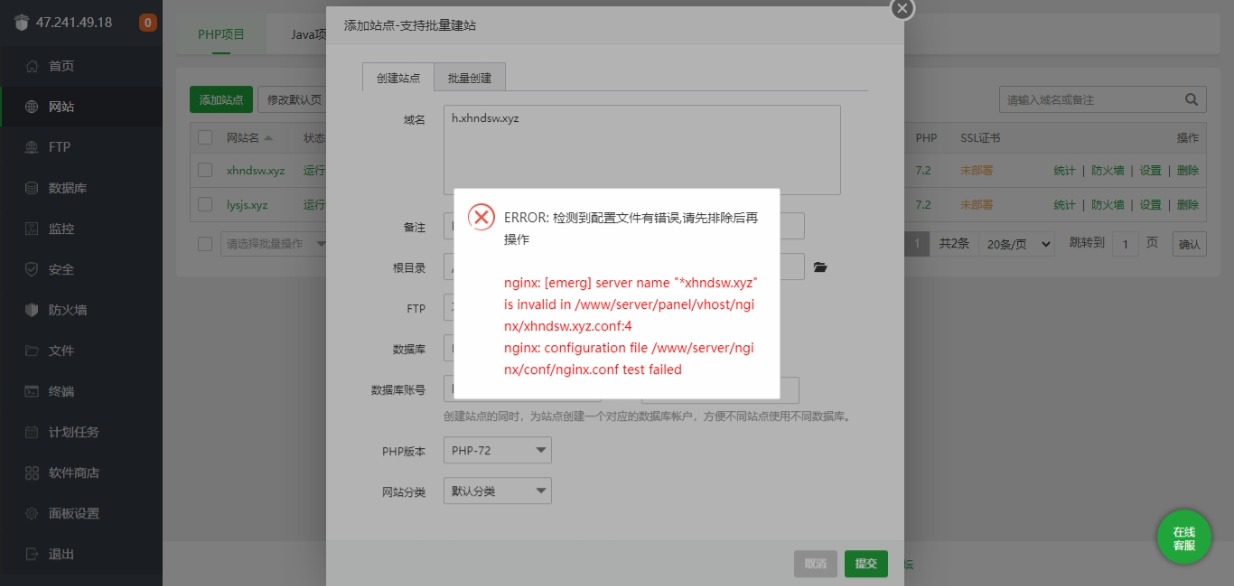The height and width of the screenshot is (586, 1234).
Task: Focus the domain or note search field
Action: (1091, 100)
